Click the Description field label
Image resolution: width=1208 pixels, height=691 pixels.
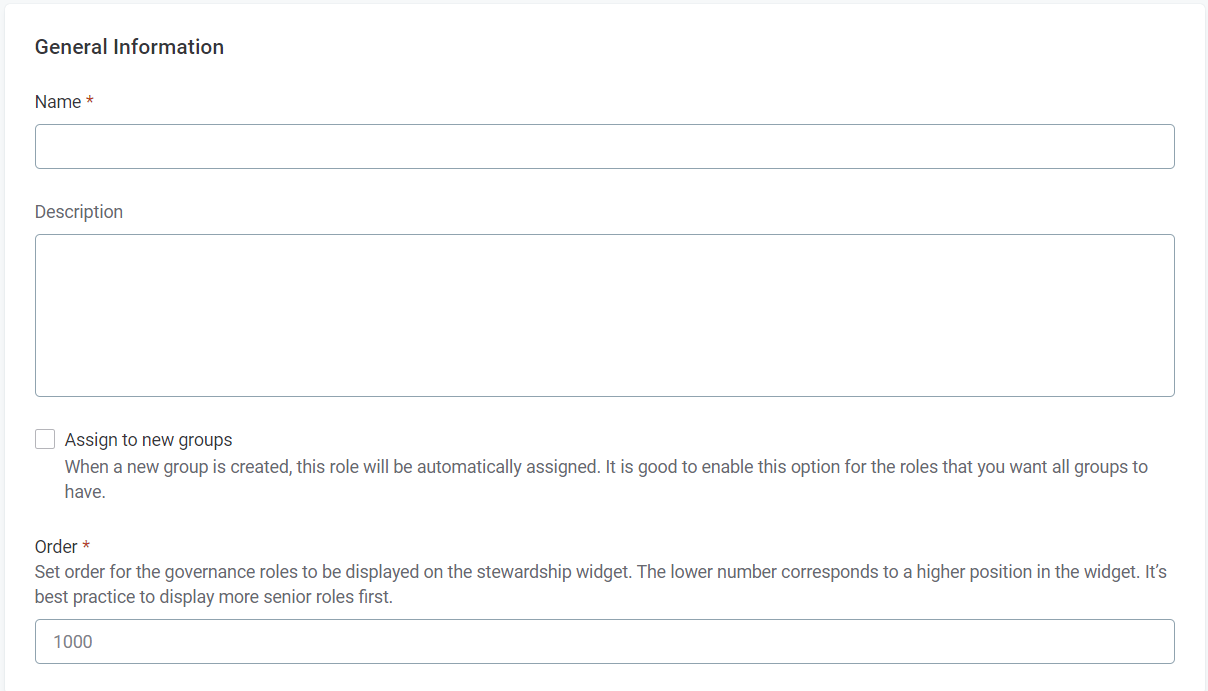(79, 212)
